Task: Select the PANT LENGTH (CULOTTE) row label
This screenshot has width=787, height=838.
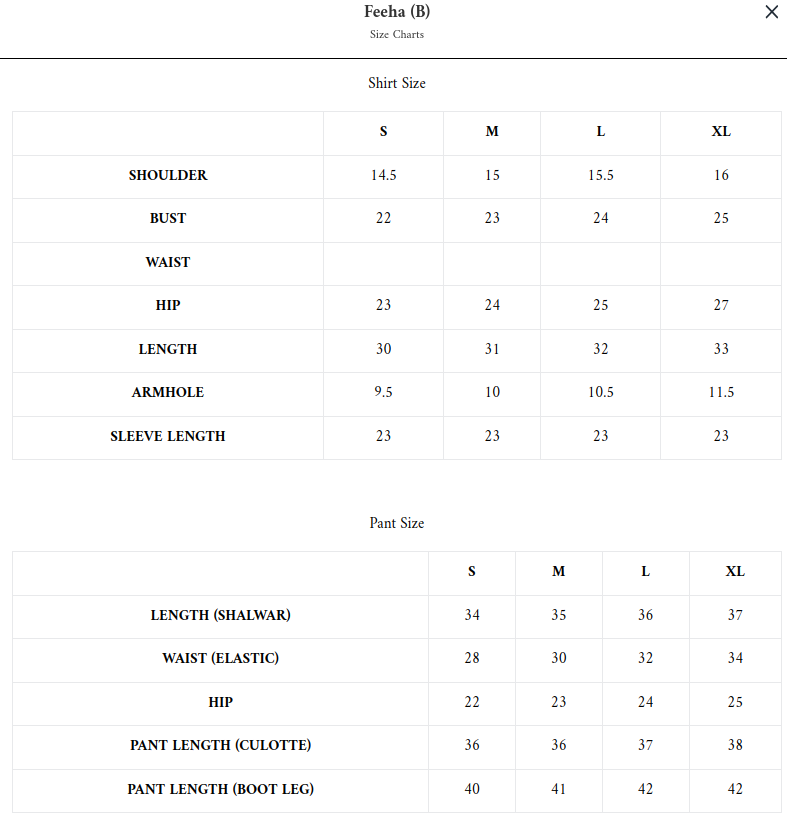Action: (221, 746)
